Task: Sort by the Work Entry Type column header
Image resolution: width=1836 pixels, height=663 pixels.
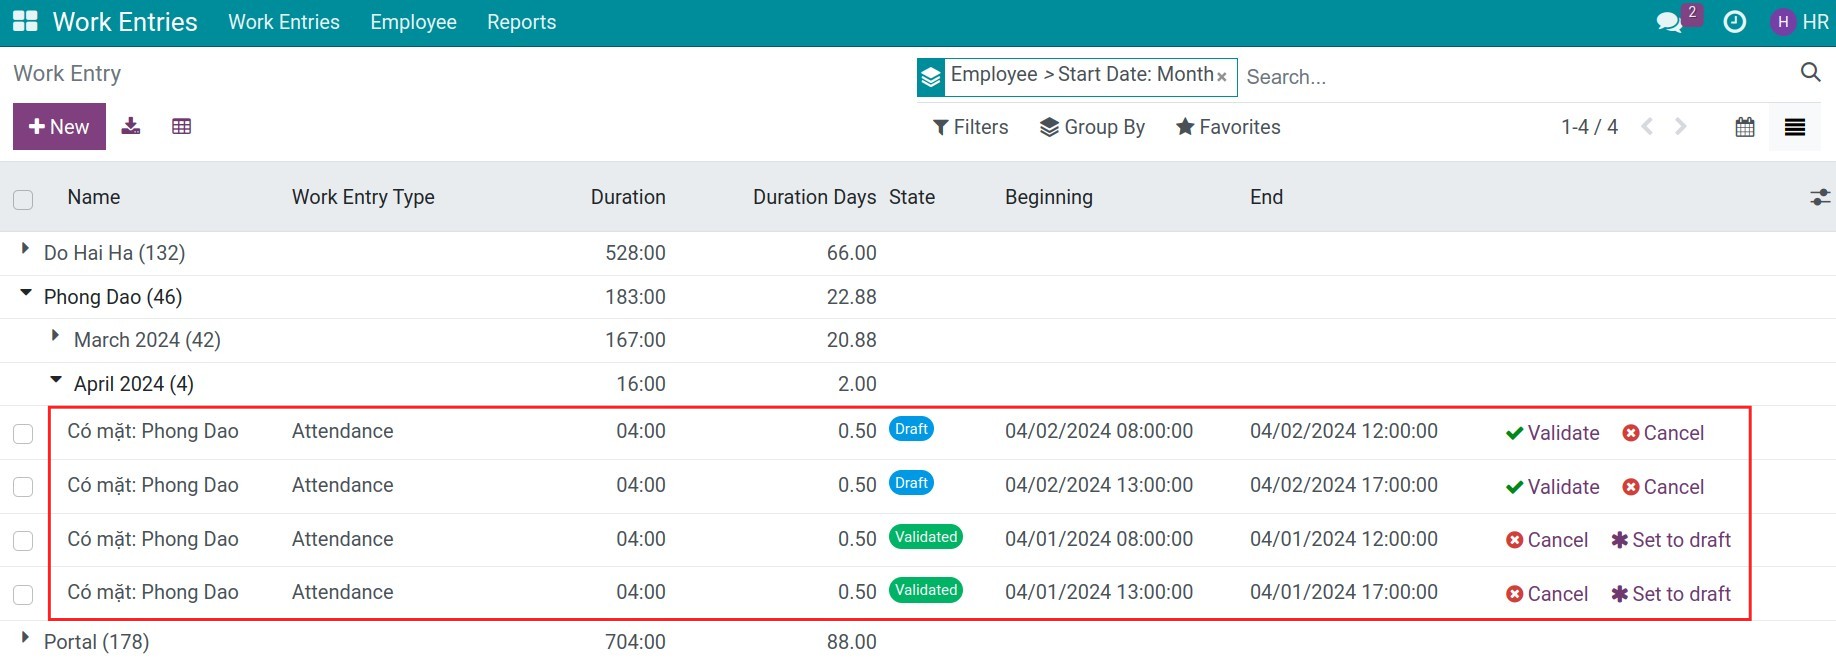Action: coord(363,197)
